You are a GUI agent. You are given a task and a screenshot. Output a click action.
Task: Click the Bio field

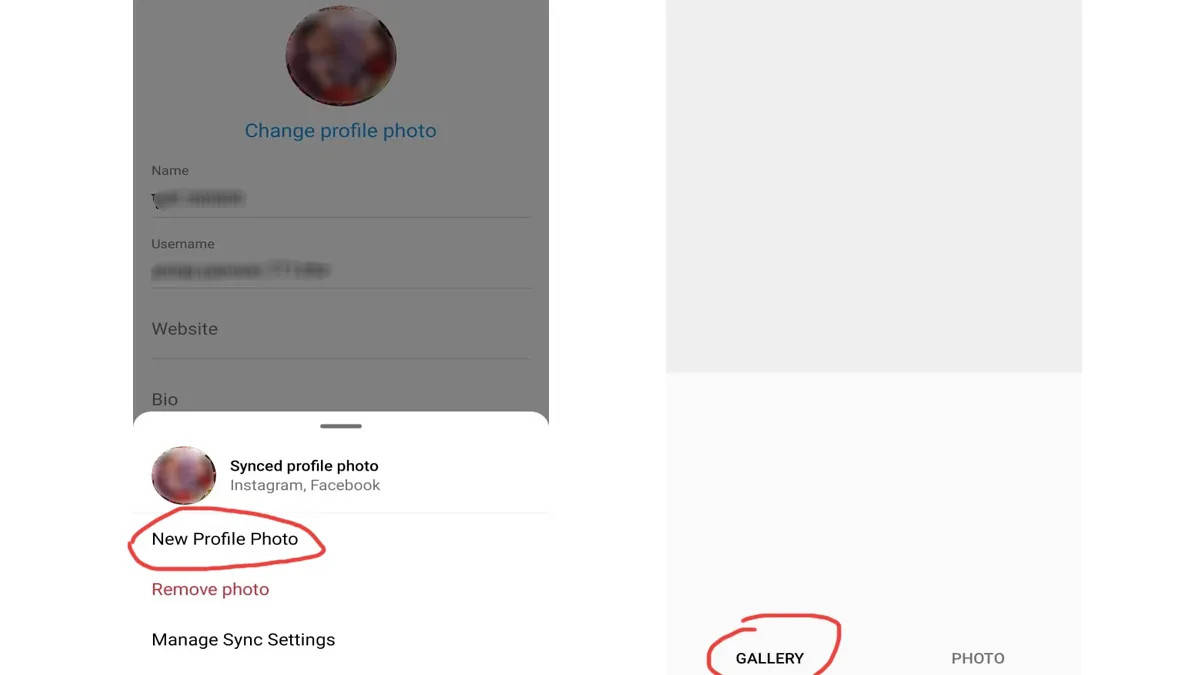pos(341,398)
